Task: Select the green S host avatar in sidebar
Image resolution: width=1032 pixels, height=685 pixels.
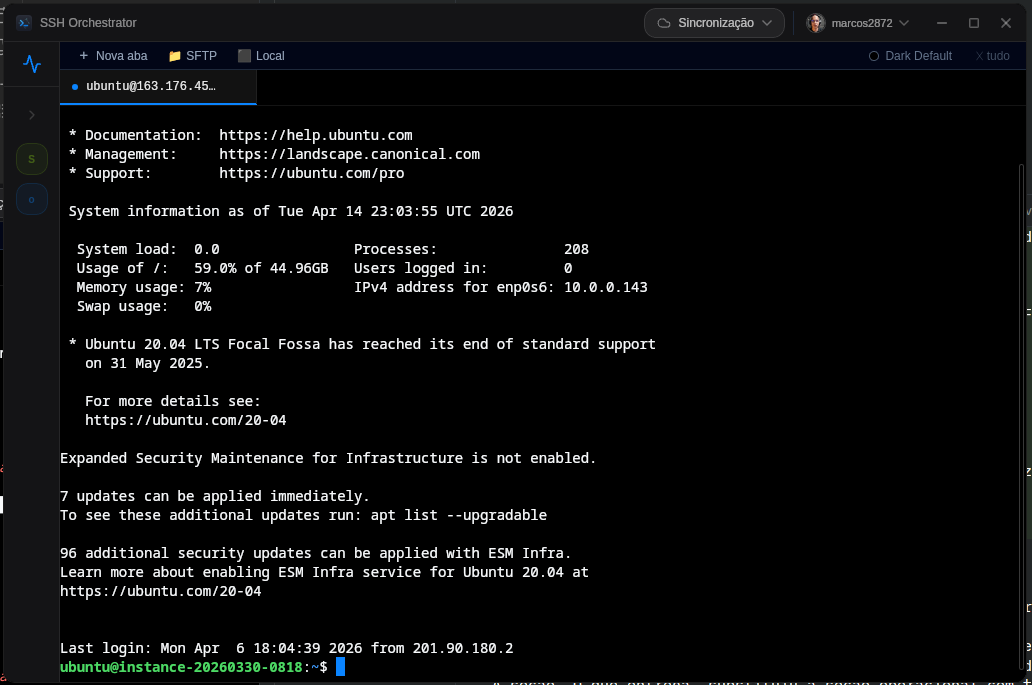Action: (x=31, y=158)
